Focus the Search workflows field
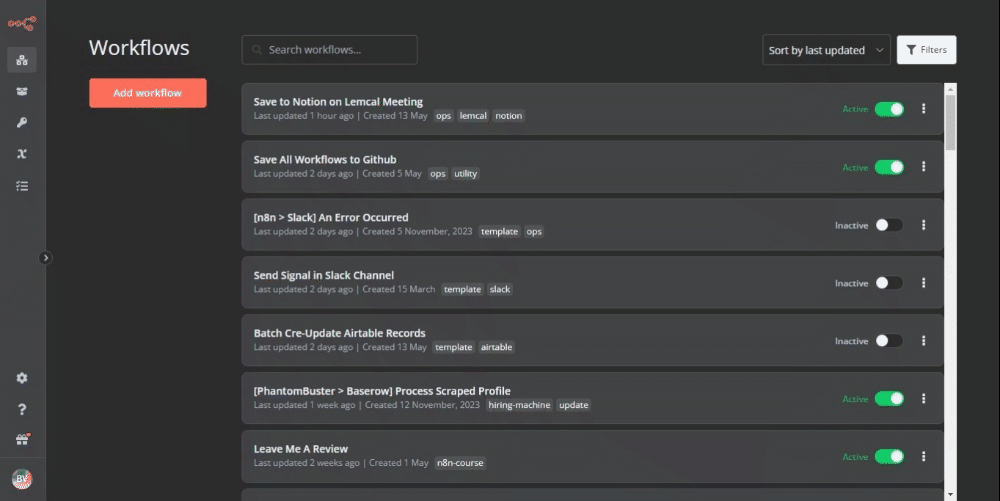Screen dimensions: 1000x501 click(330, 50)
